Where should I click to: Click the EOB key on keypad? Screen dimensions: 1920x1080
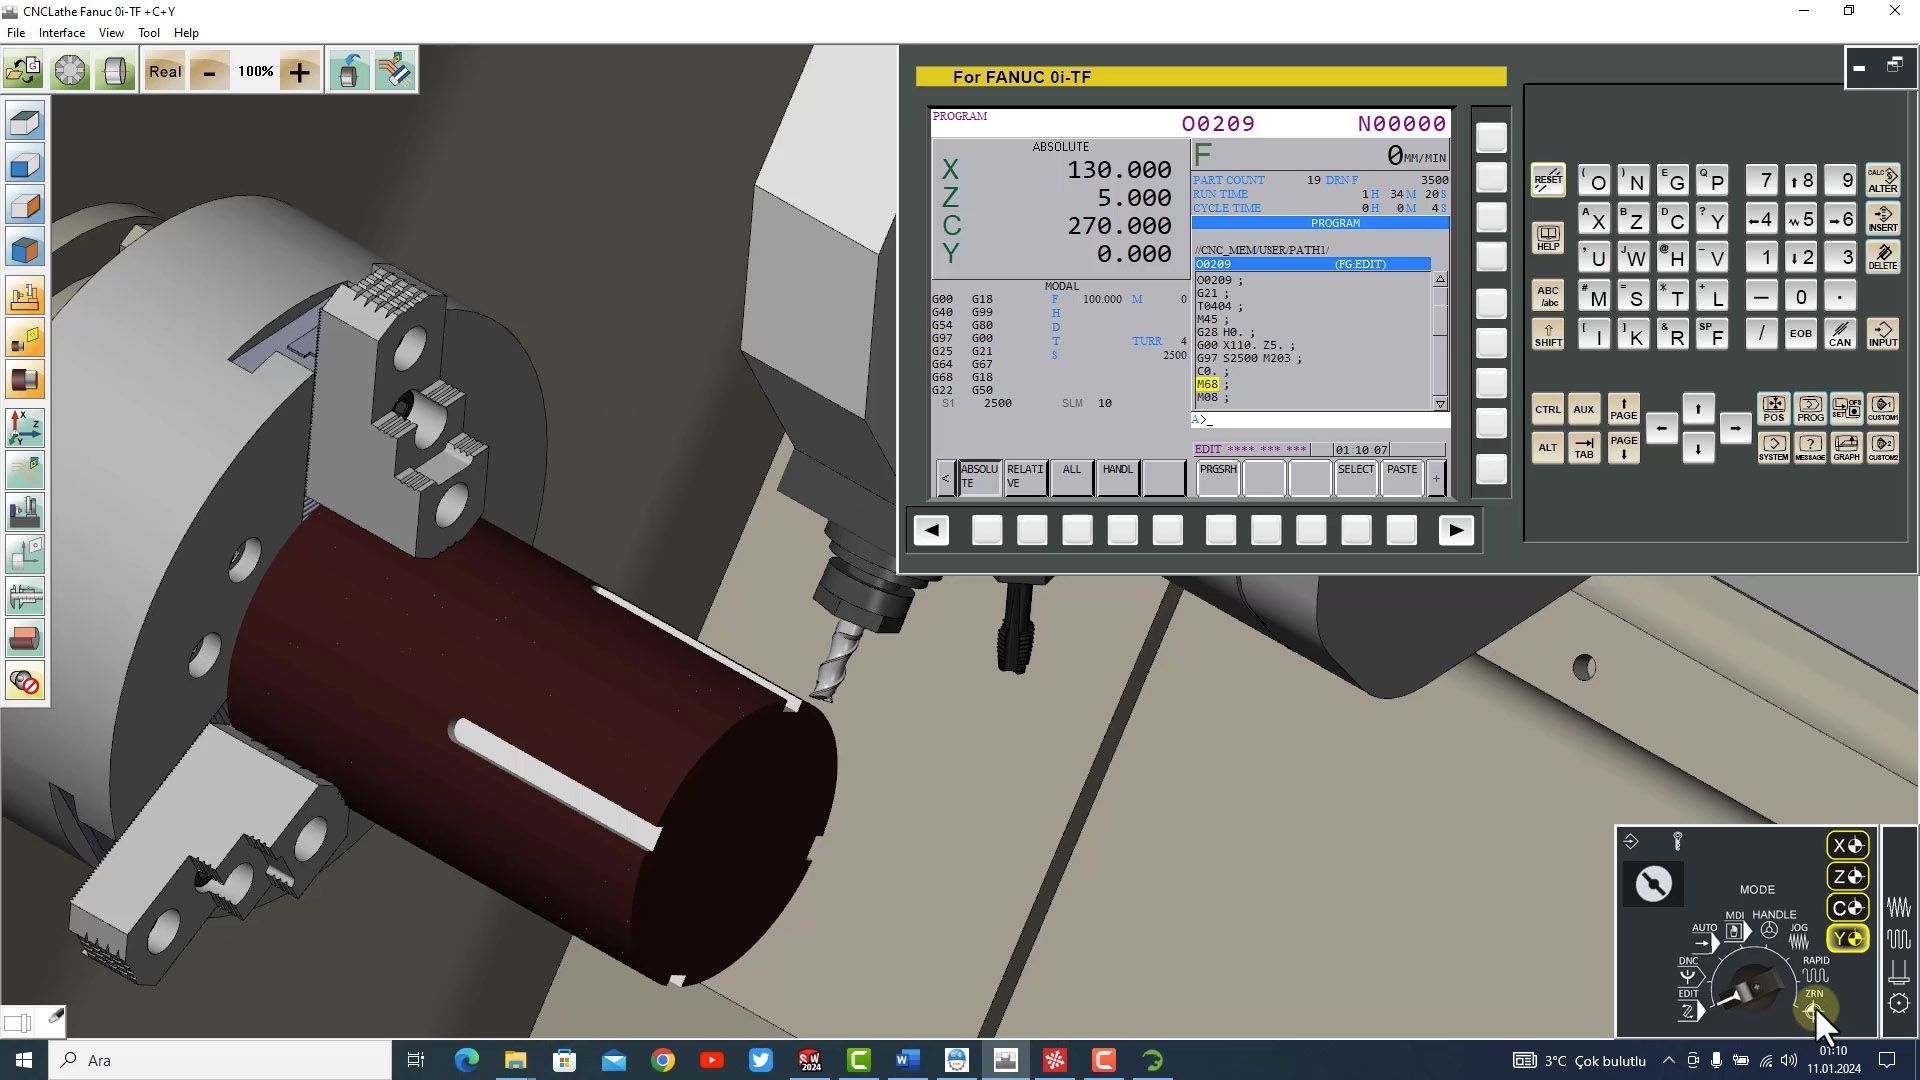coord(1801,334)
